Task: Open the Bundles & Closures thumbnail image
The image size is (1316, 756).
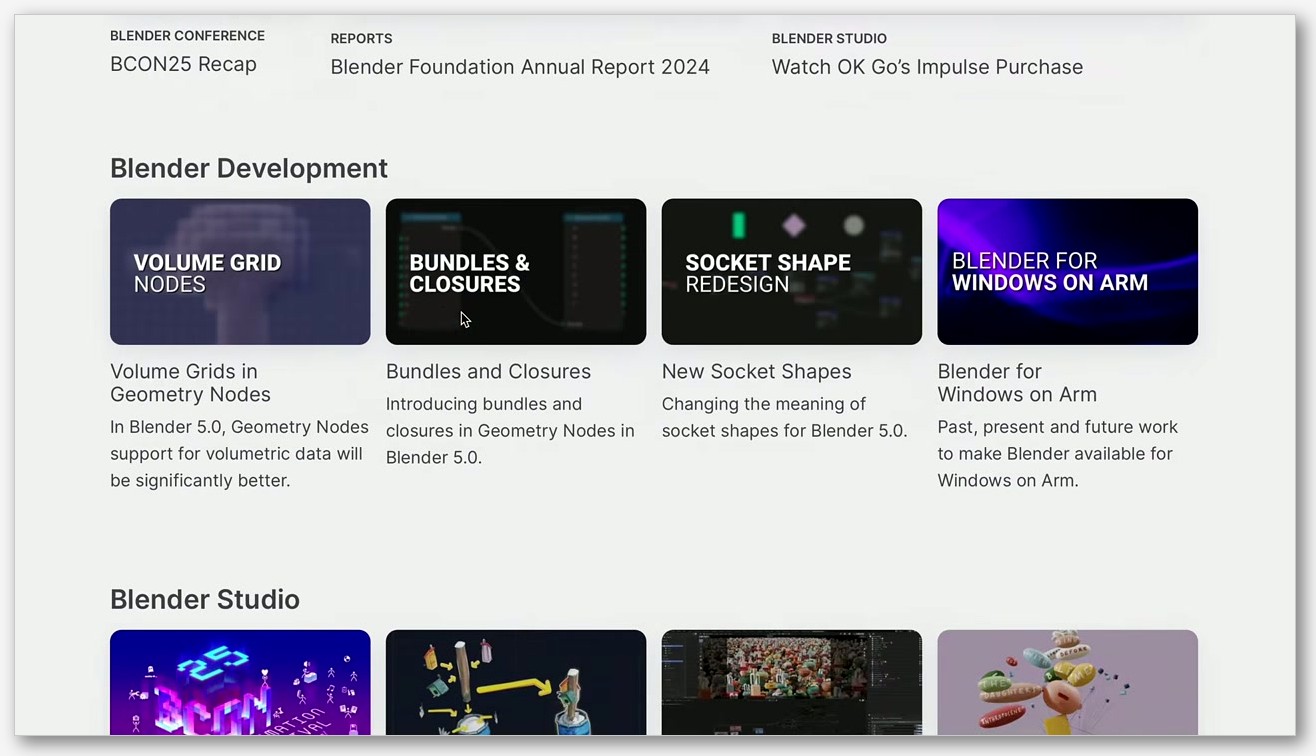Action: point(516,272)
